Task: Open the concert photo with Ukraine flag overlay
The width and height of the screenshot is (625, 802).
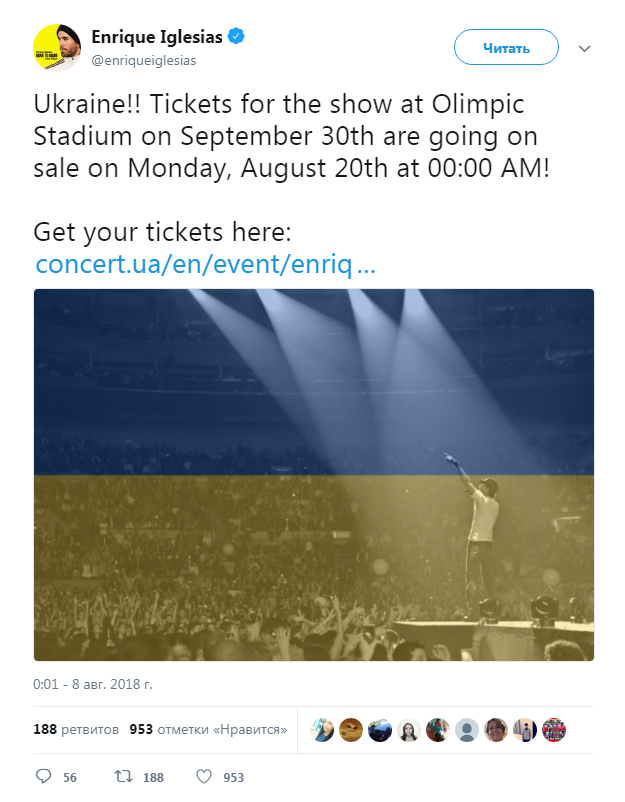Action: (314, 474)
